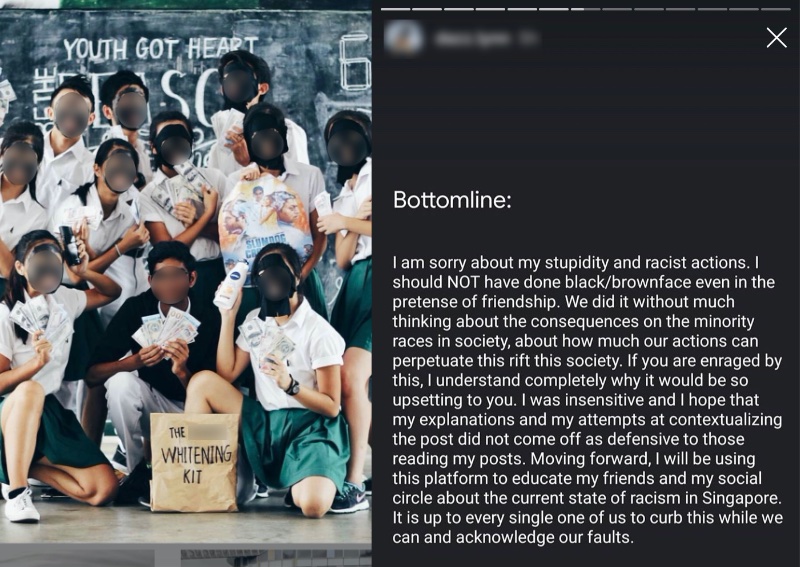Open the blurred username next to avatar
The width and height of the screenshot is (800, 567).
(485, 39)
